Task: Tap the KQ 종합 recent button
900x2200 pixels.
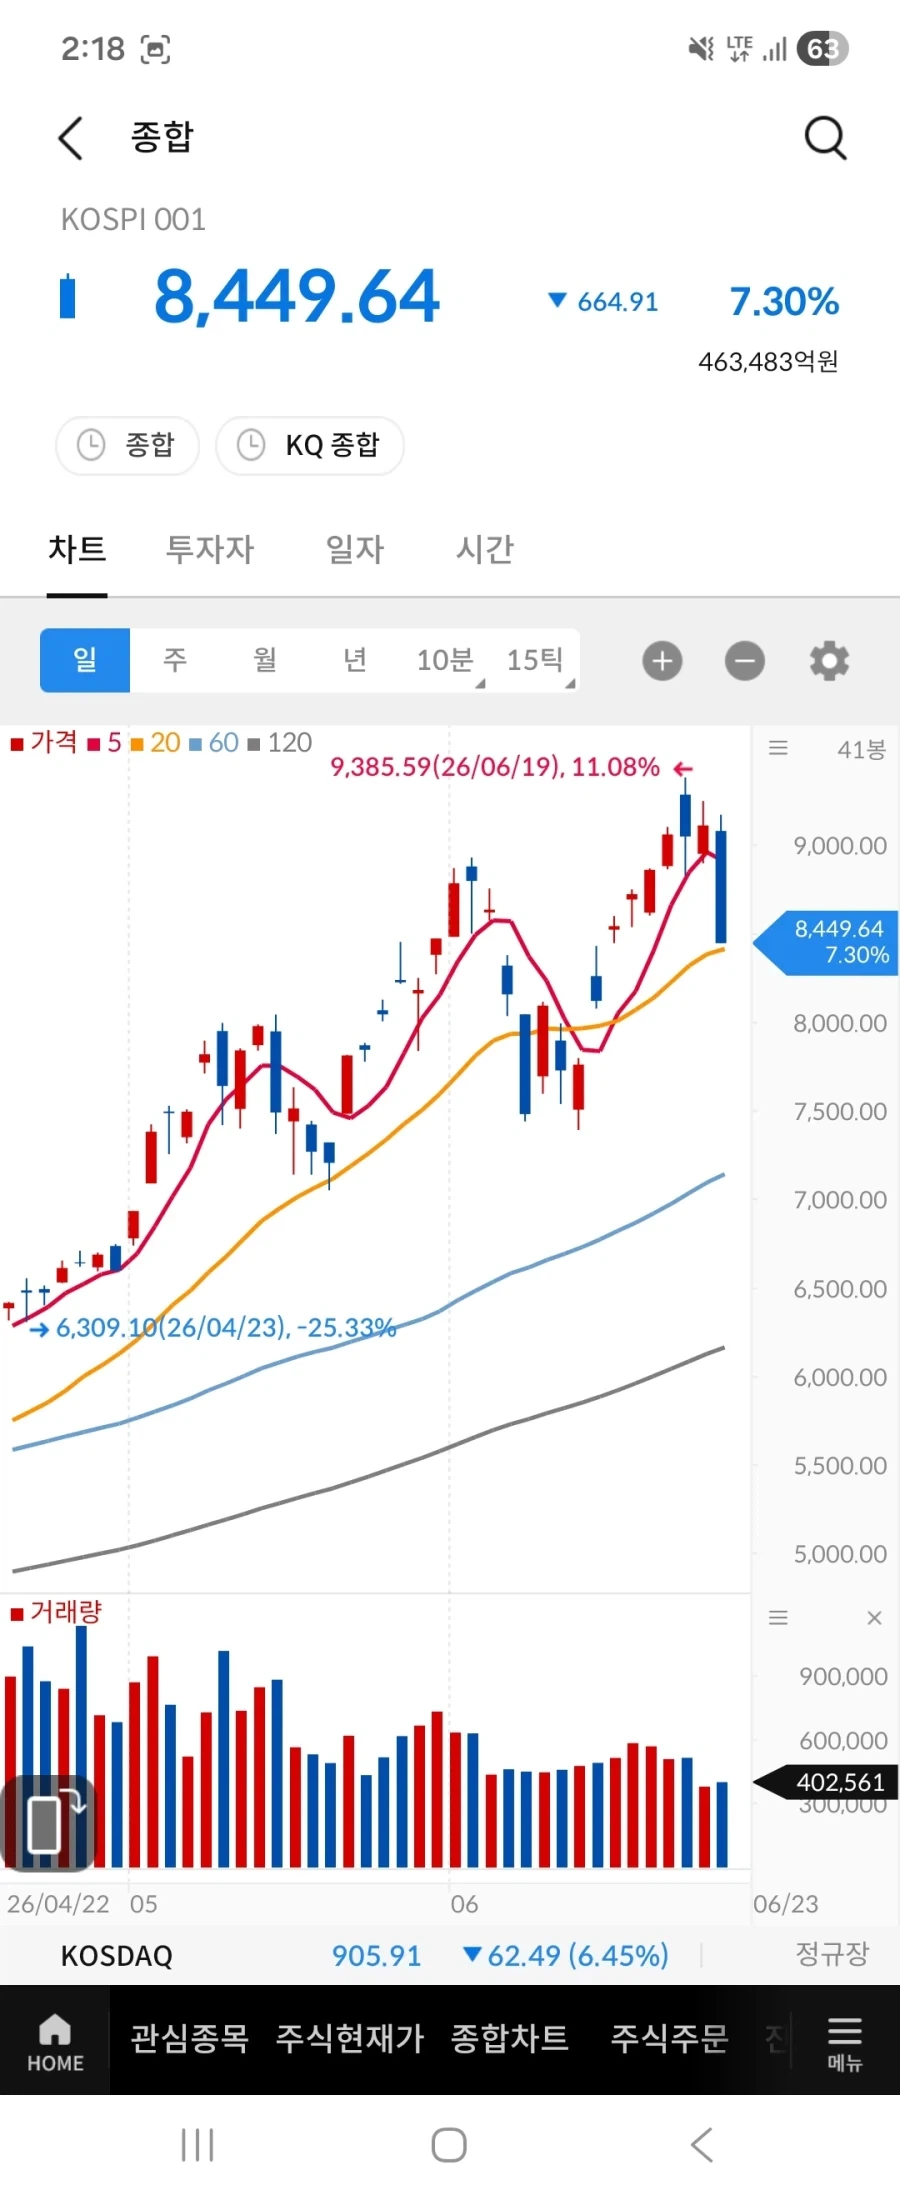Action: point(310,445)
